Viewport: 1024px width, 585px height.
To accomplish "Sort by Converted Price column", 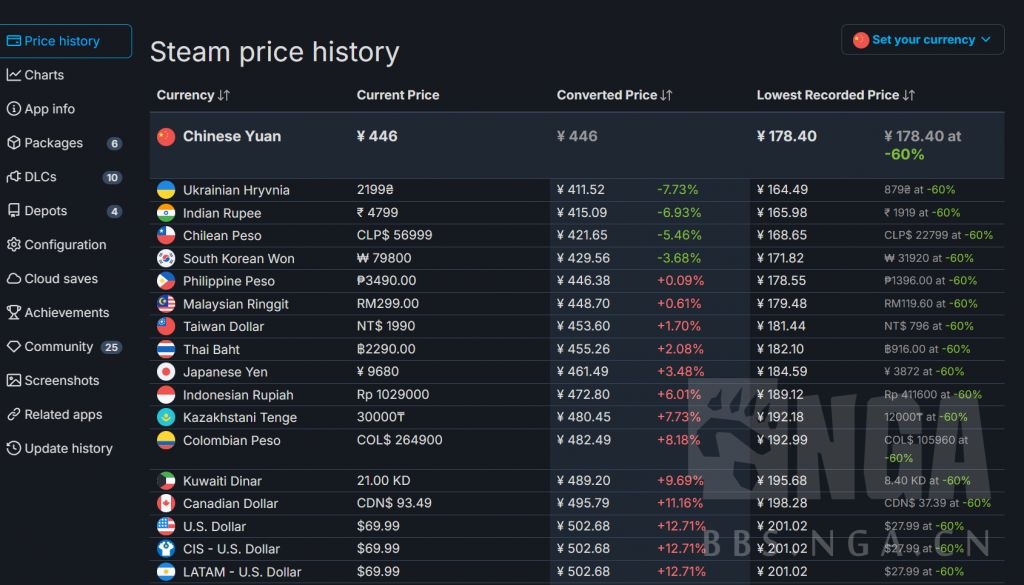I will (x=614, y=95).
